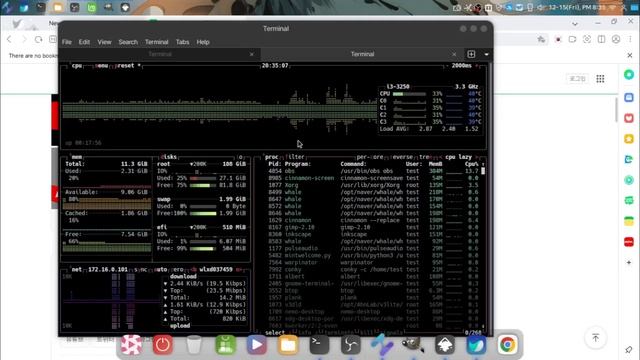Open the green software manager dock icon
The image size is (640, 360).
pos(225,345)
